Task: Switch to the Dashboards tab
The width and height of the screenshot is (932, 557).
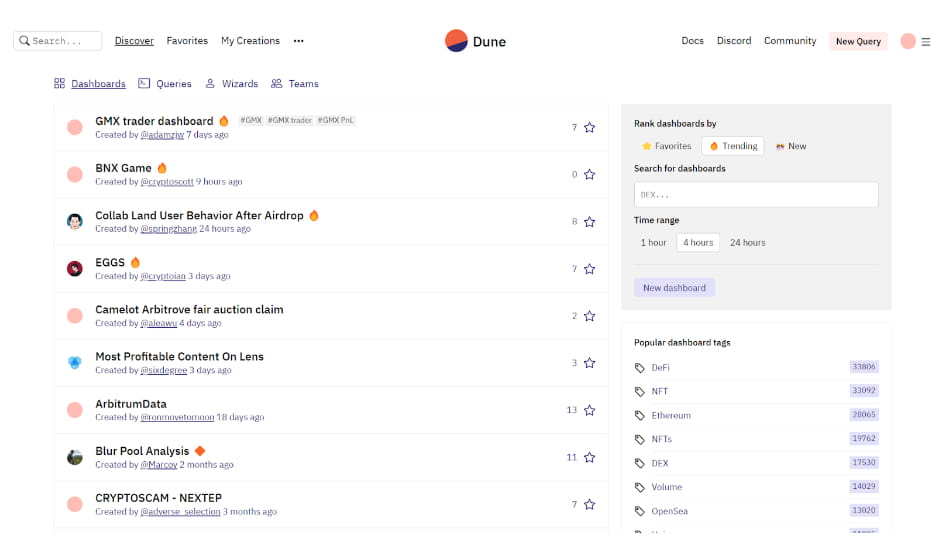Action: click(x=90, y=84)
